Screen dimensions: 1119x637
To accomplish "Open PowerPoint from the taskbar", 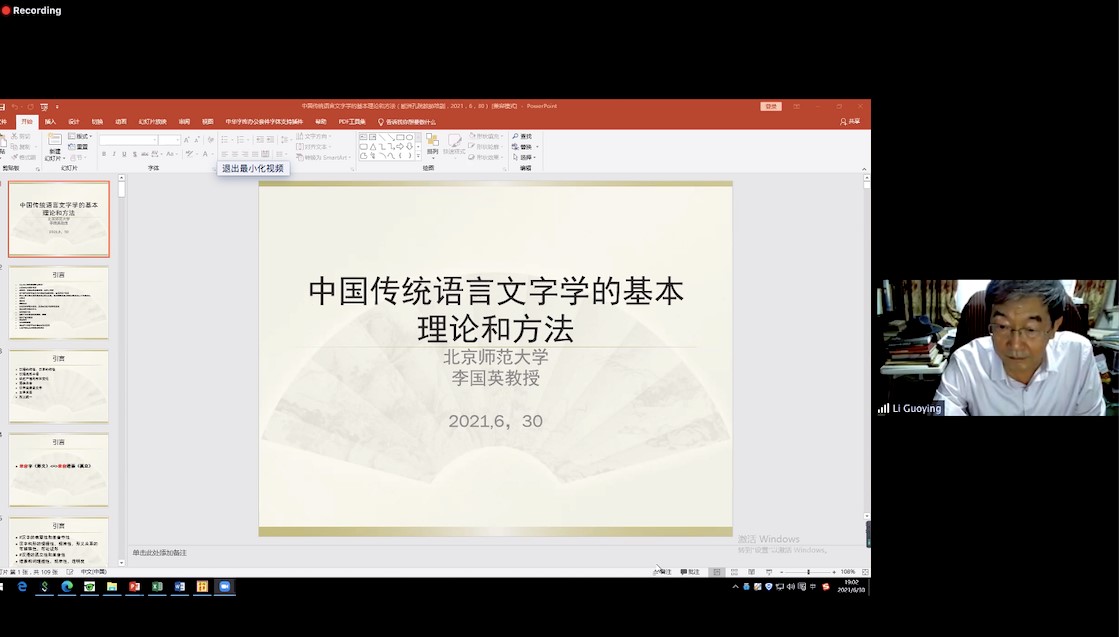I will 134,586.
